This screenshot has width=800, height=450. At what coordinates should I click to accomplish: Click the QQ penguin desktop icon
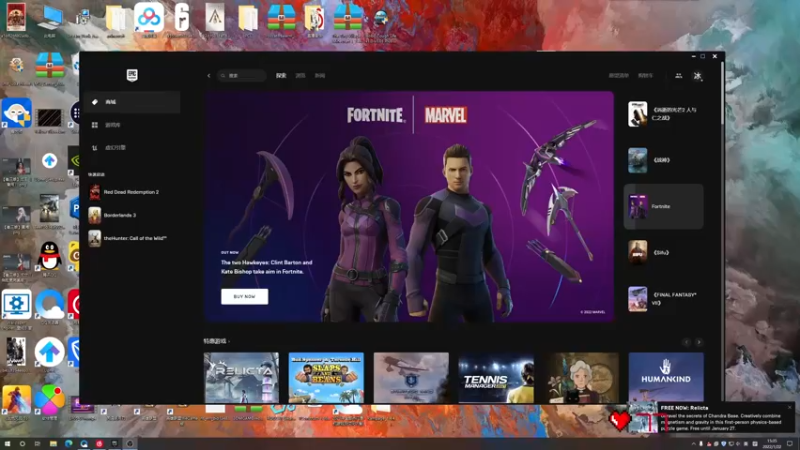point(49,258)
